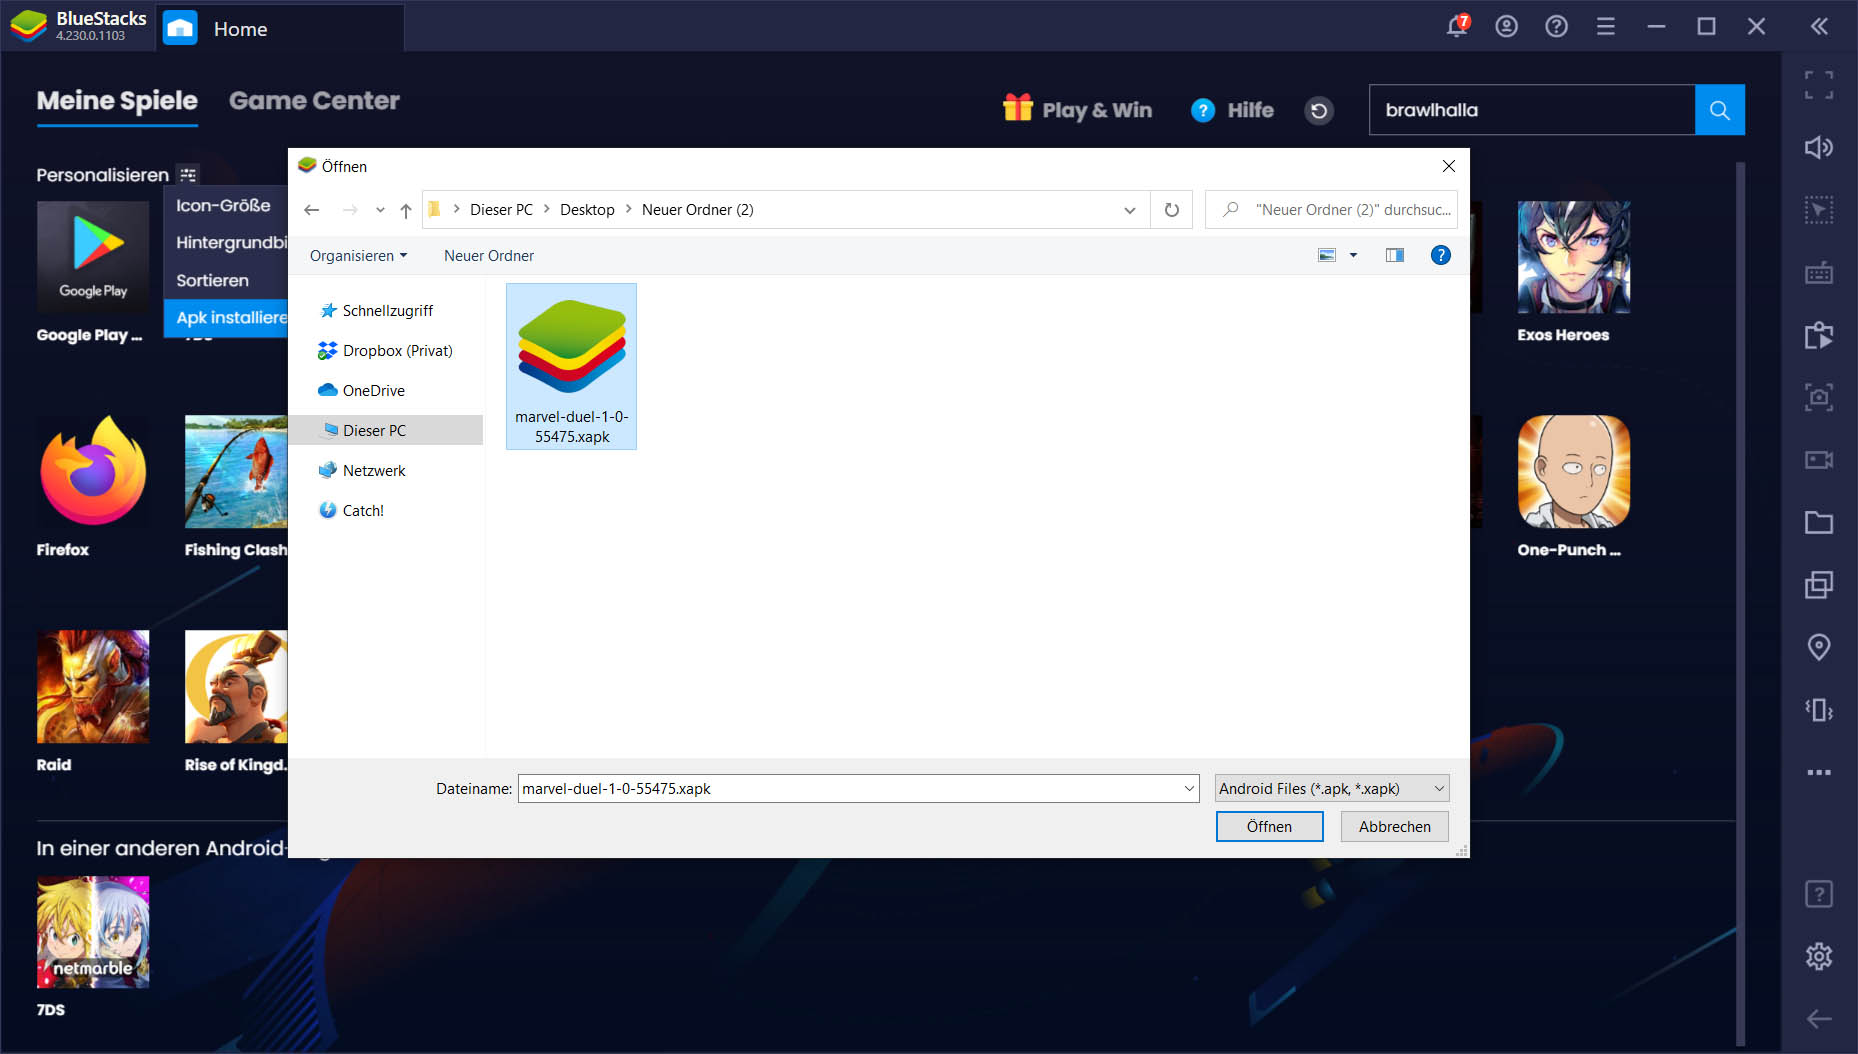Open the Android Files type filter dropdown

tap(1332, 788)
